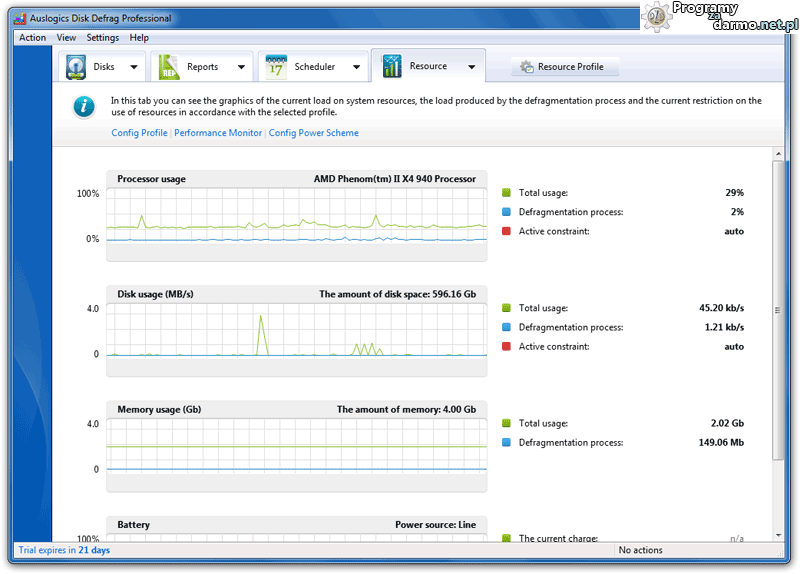The height and width of the screenshot is (574, 800).
Task: Open the Performance Monitor link
Action: point(218,133)
